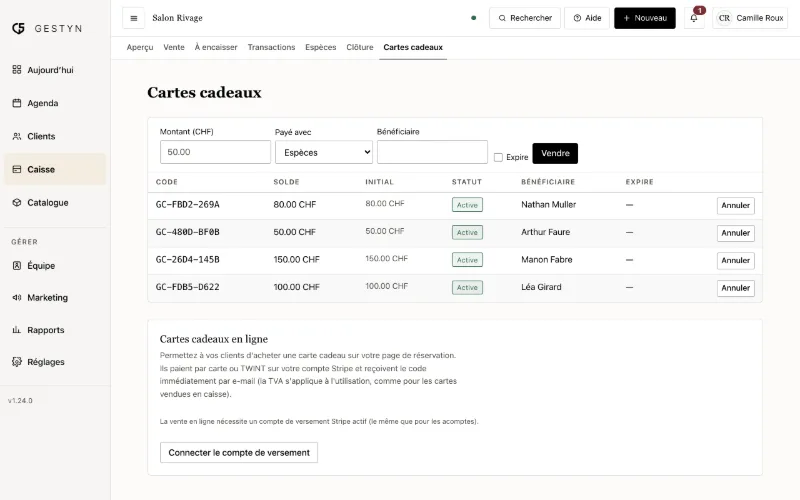Switch to the Vente tab

point(174,47)
